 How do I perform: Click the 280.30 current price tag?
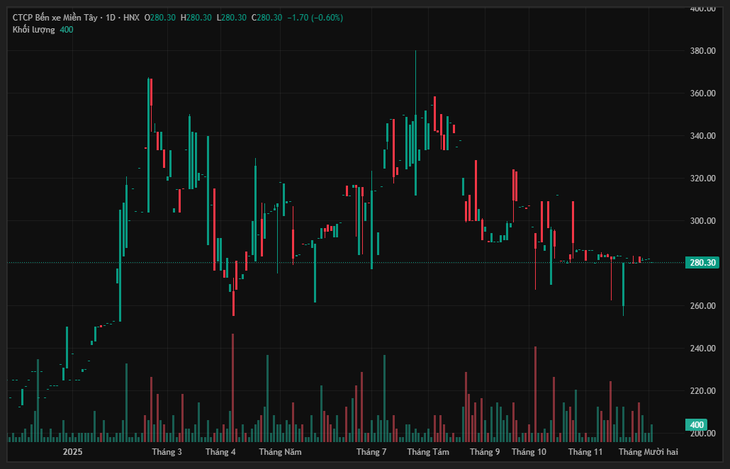(x=703, y=263)
